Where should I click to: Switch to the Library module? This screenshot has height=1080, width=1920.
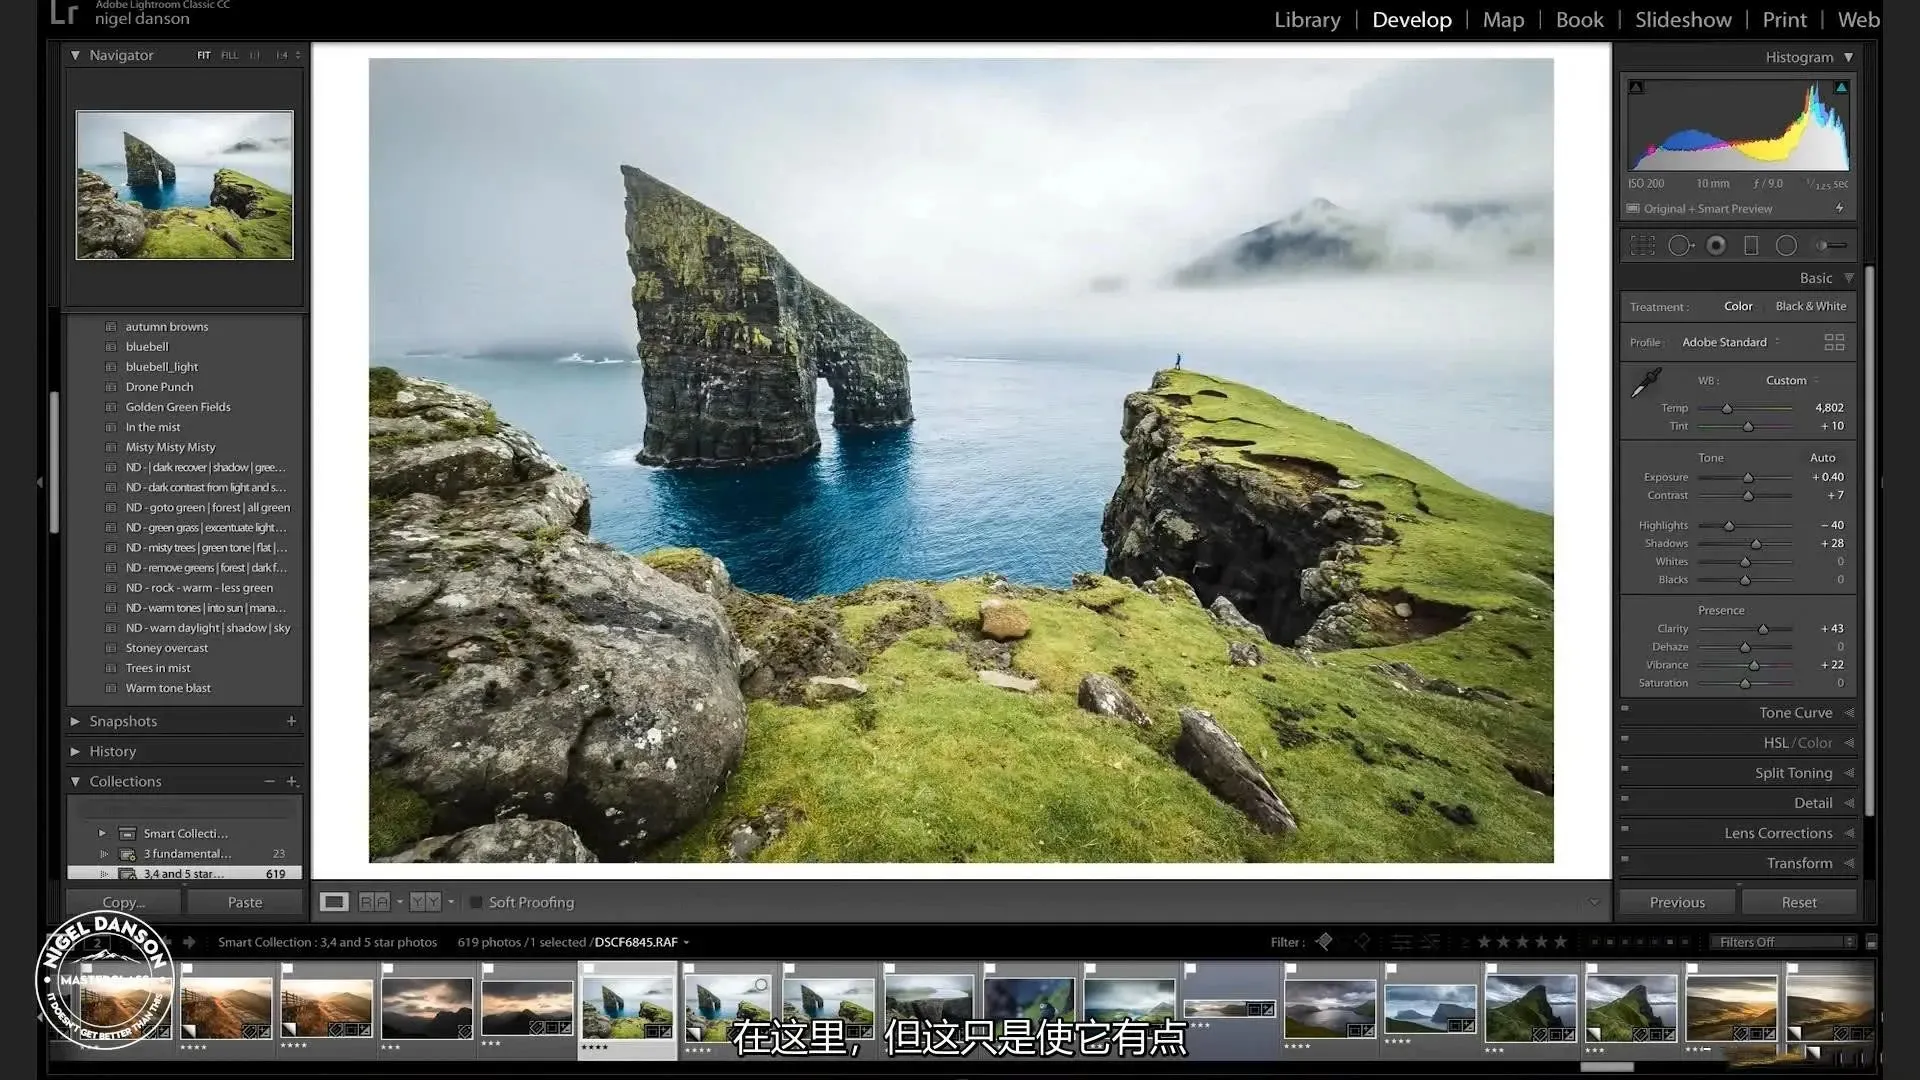point(1306,20)
